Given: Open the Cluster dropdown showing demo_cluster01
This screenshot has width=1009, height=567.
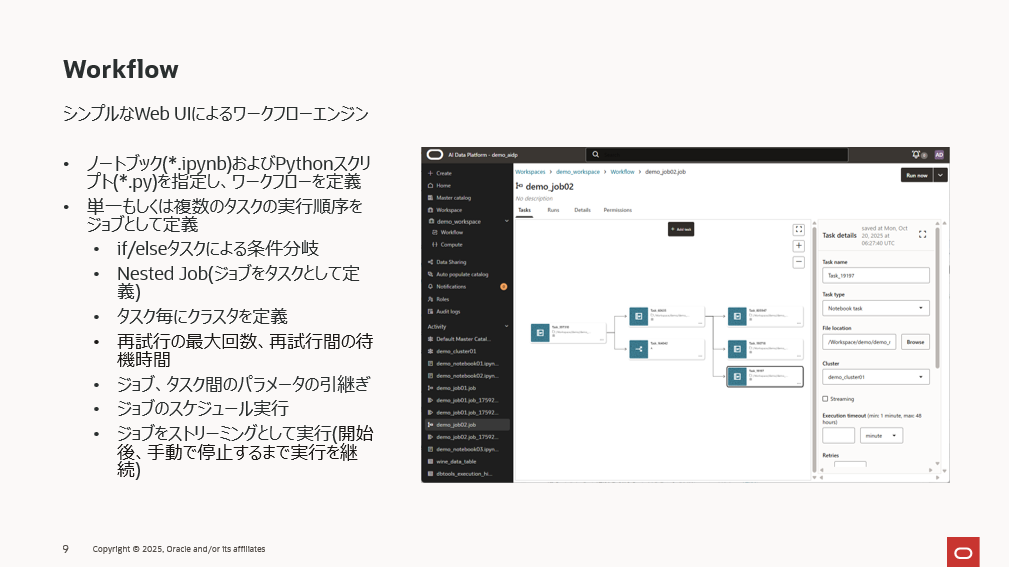Looking at the screenshot, I should point(876,377).
